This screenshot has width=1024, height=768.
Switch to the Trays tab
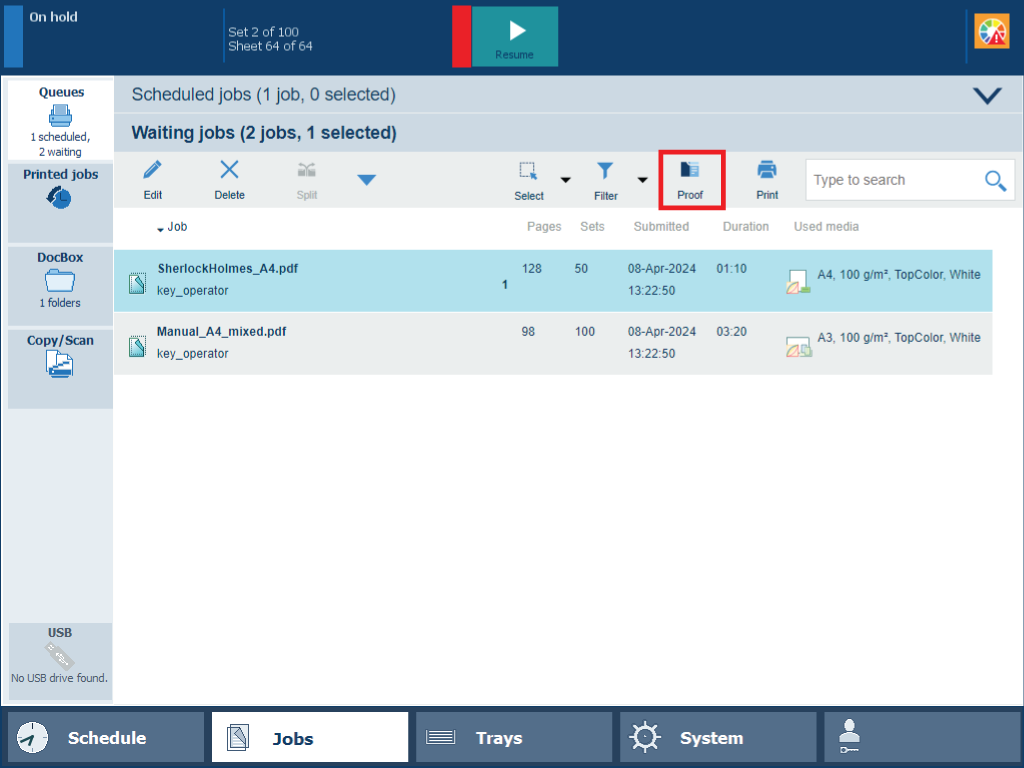(513, 738)
